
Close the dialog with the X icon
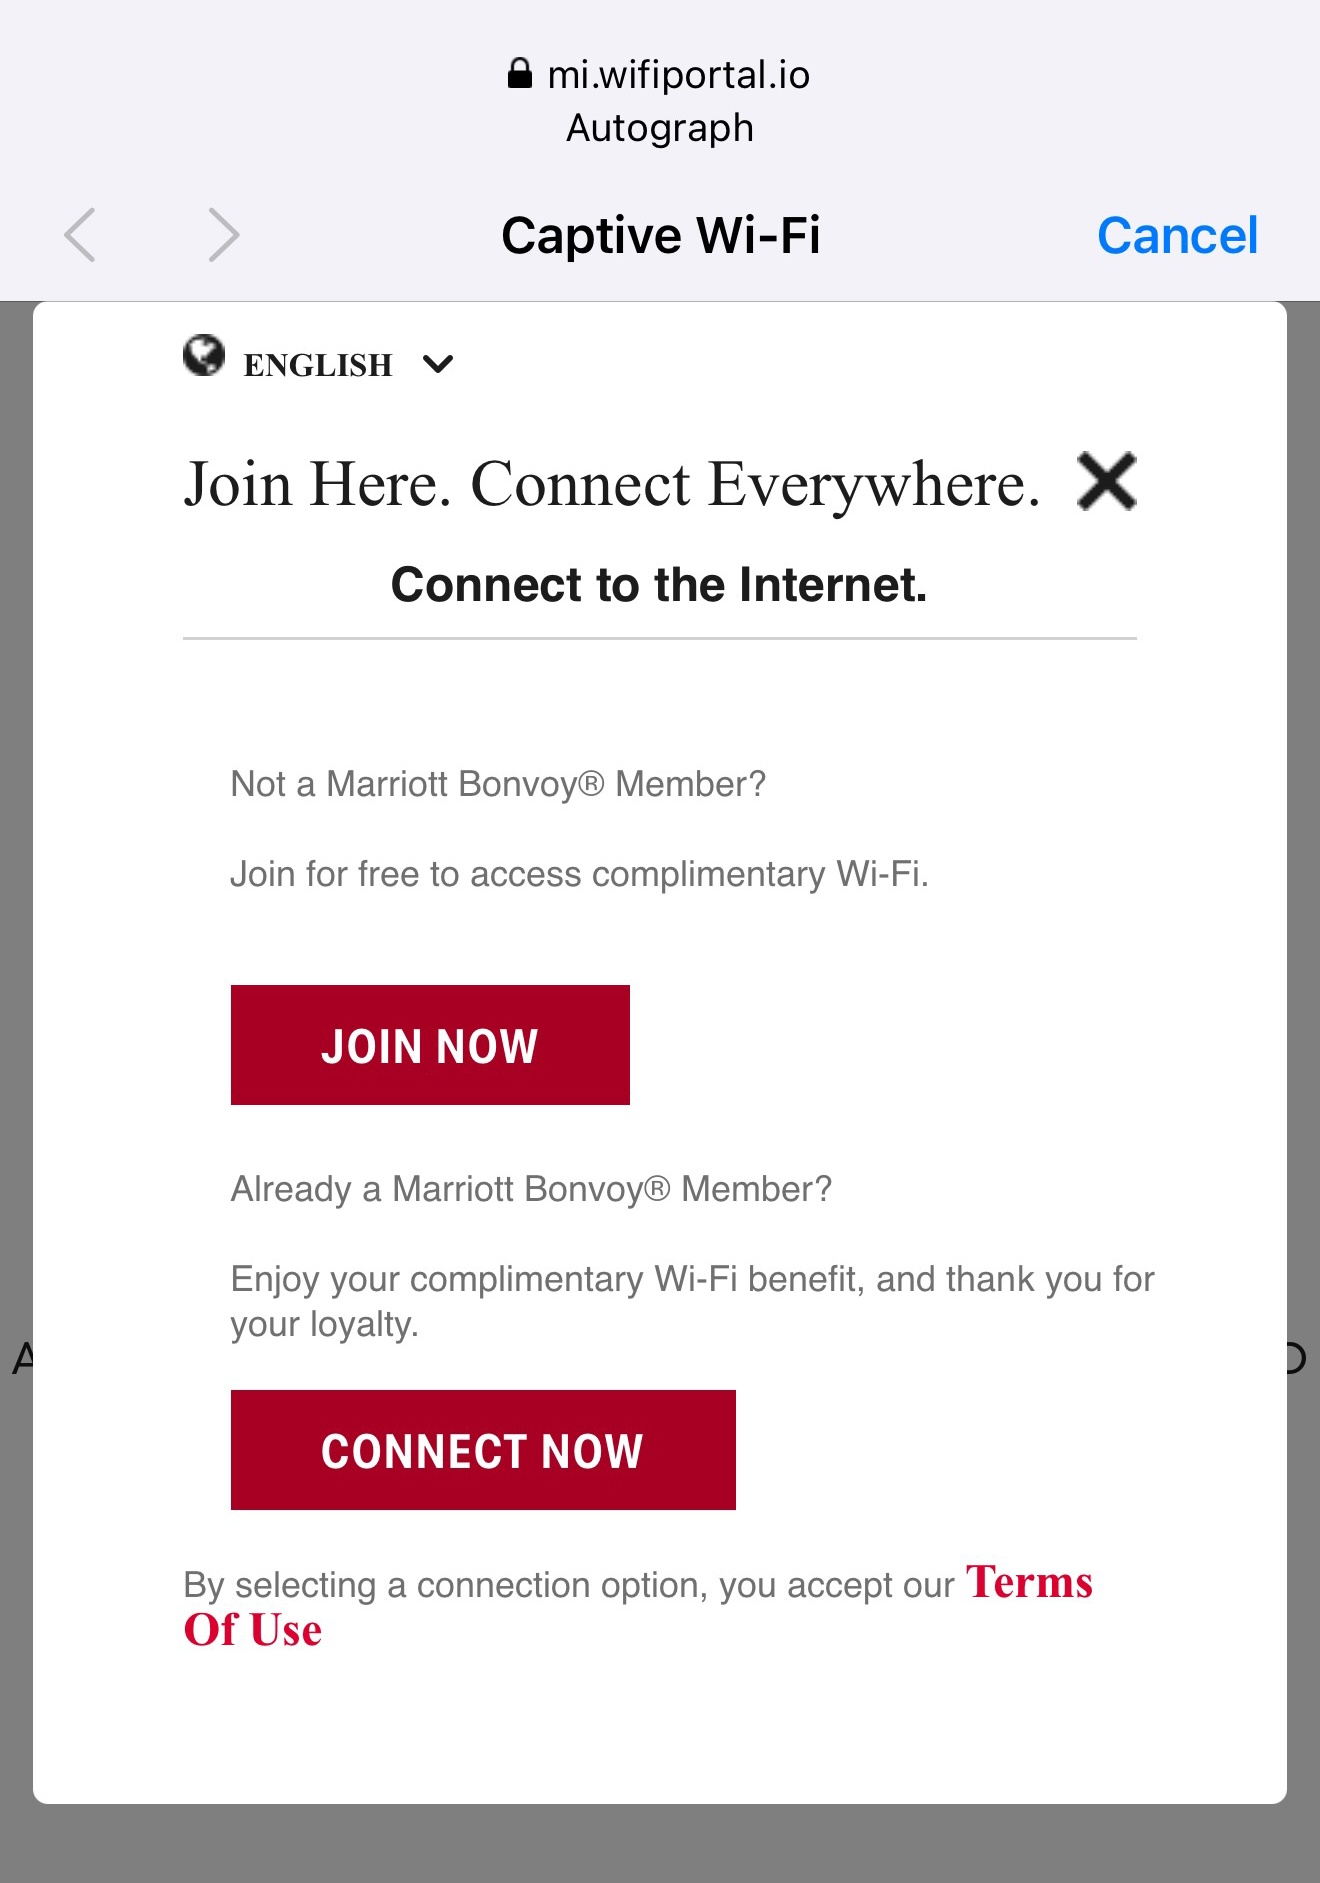coord(1106,482)
